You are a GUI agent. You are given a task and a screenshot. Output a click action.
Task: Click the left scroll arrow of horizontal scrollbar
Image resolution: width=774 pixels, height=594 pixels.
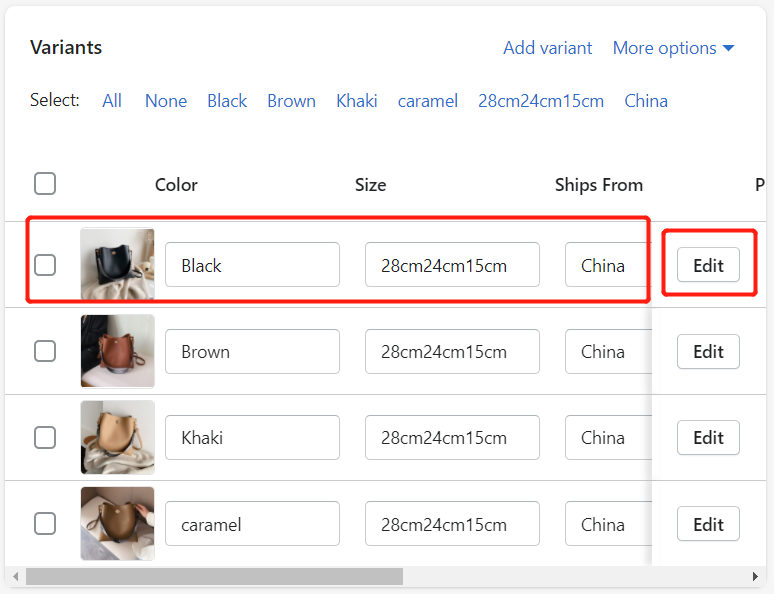(x=16, y=576)
